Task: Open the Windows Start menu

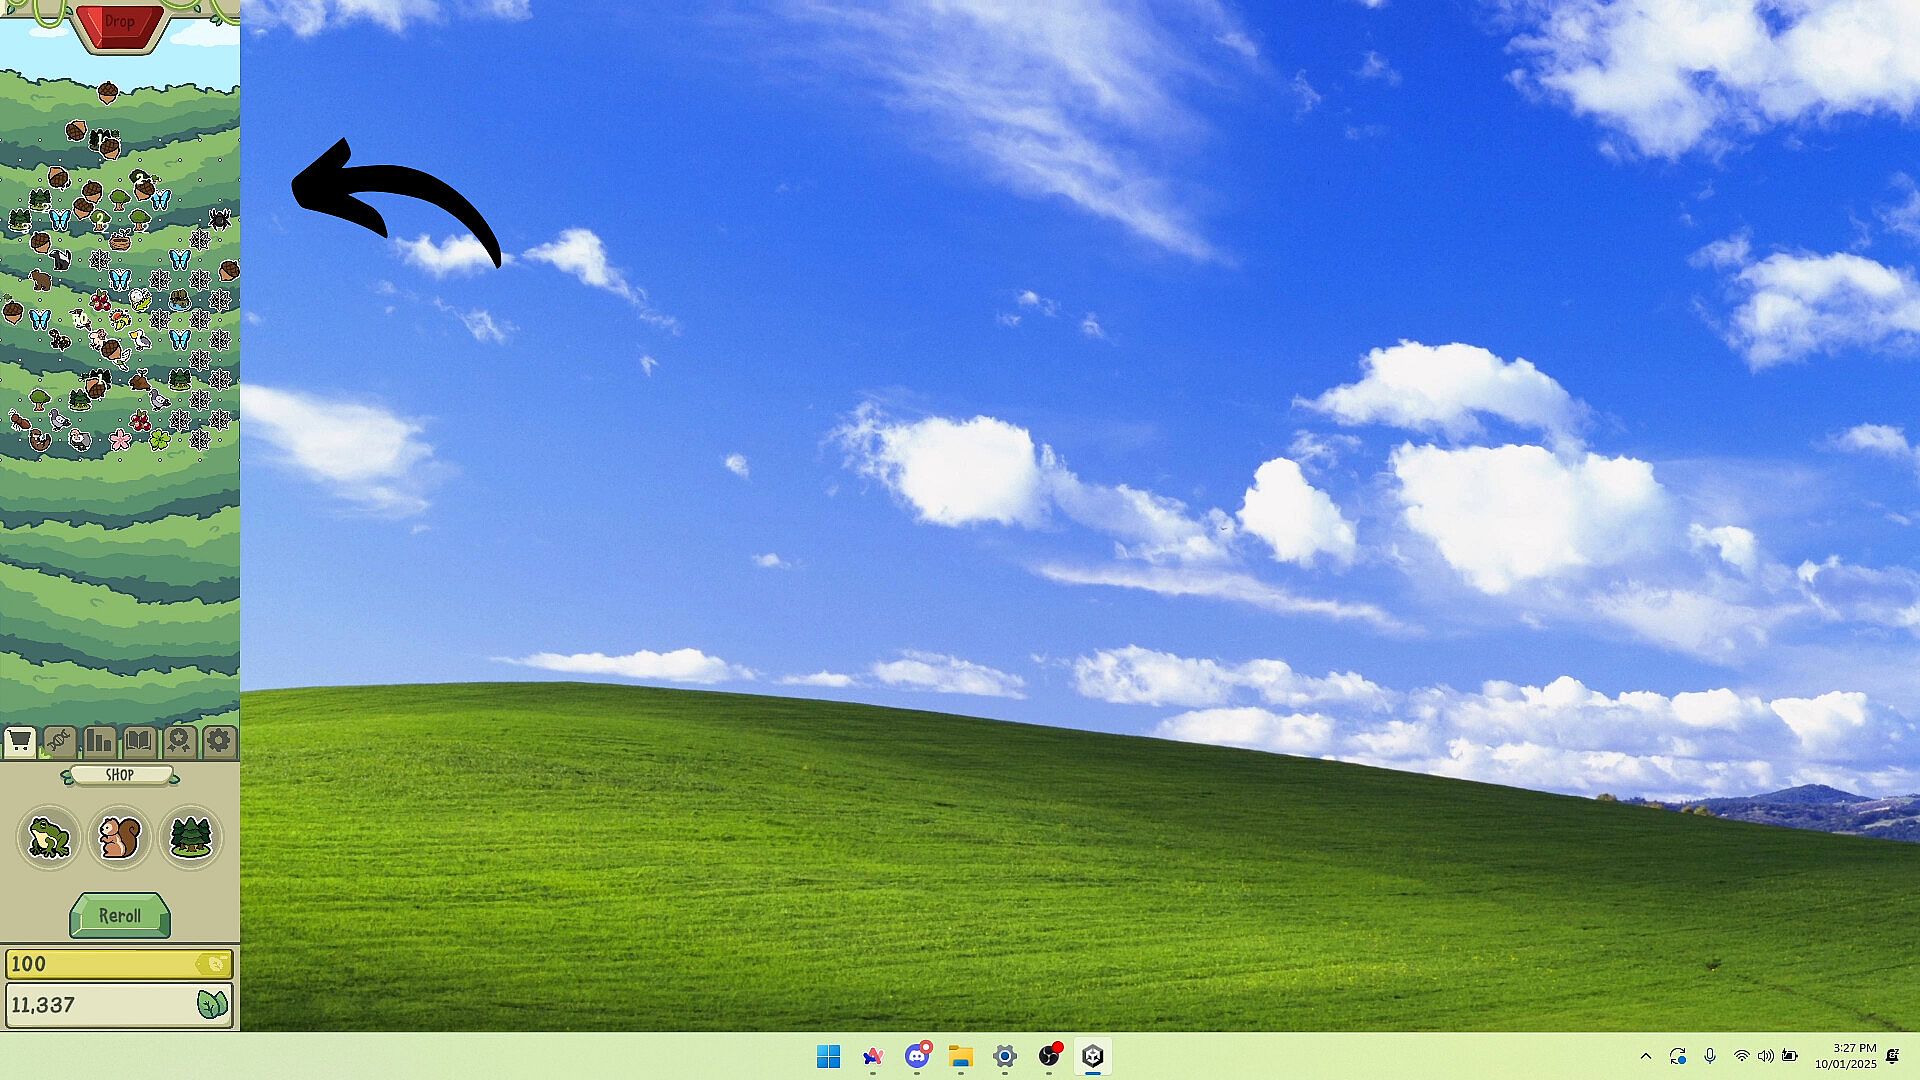Action: (828, 1056)
